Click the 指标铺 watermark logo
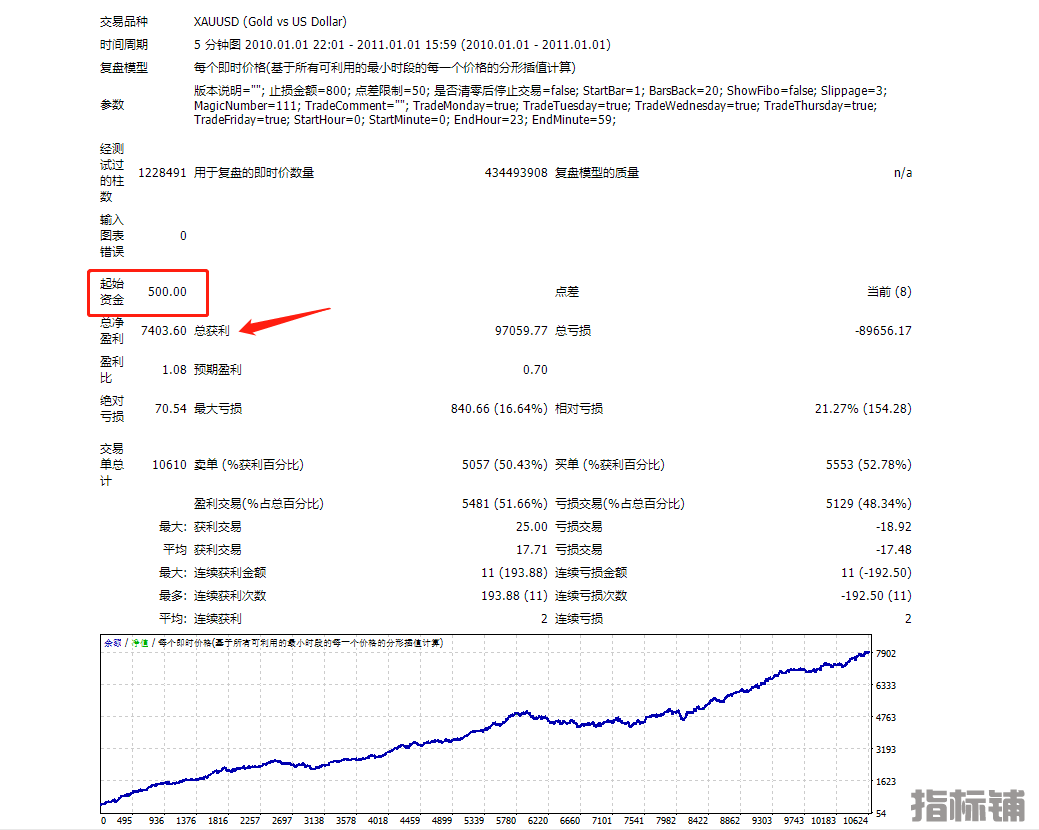 pyautogui.click(x=968, y=806)
